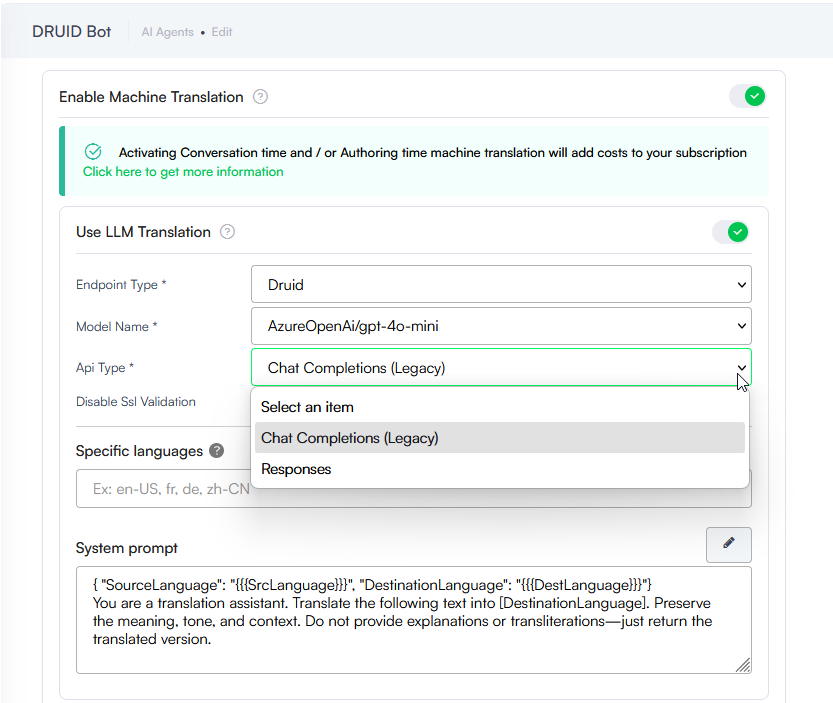Grab the System prompt resize handle

coord(742,665)
